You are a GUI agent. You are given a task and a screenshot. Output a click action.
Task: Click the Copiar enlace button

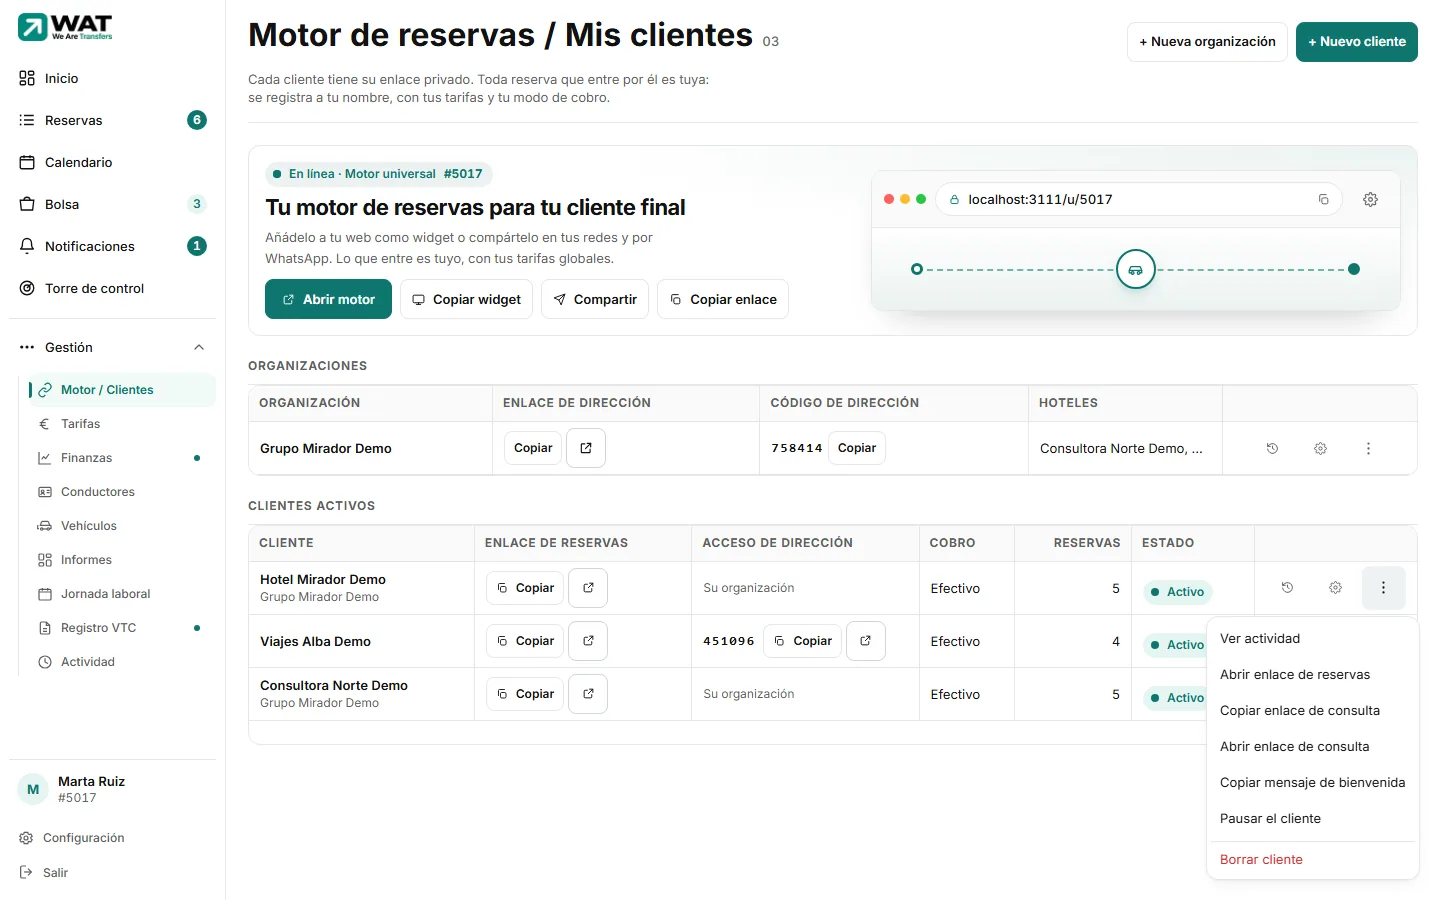coord(723,299)
